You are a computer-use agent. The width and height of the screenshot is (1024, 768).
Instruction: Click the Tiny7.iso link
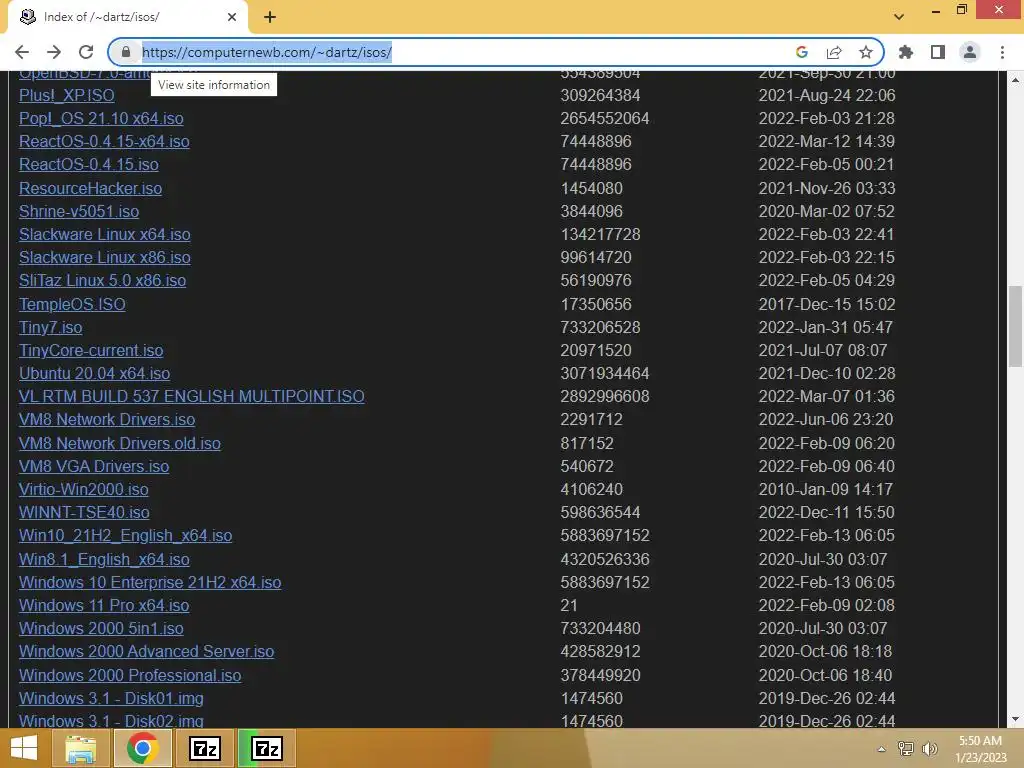click(51, 327)
